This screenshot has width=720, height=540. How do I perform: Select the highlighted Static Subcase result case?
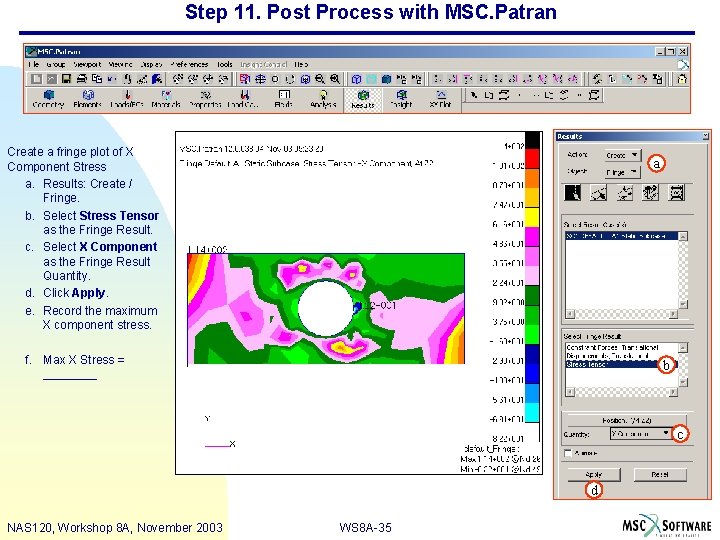621,236
